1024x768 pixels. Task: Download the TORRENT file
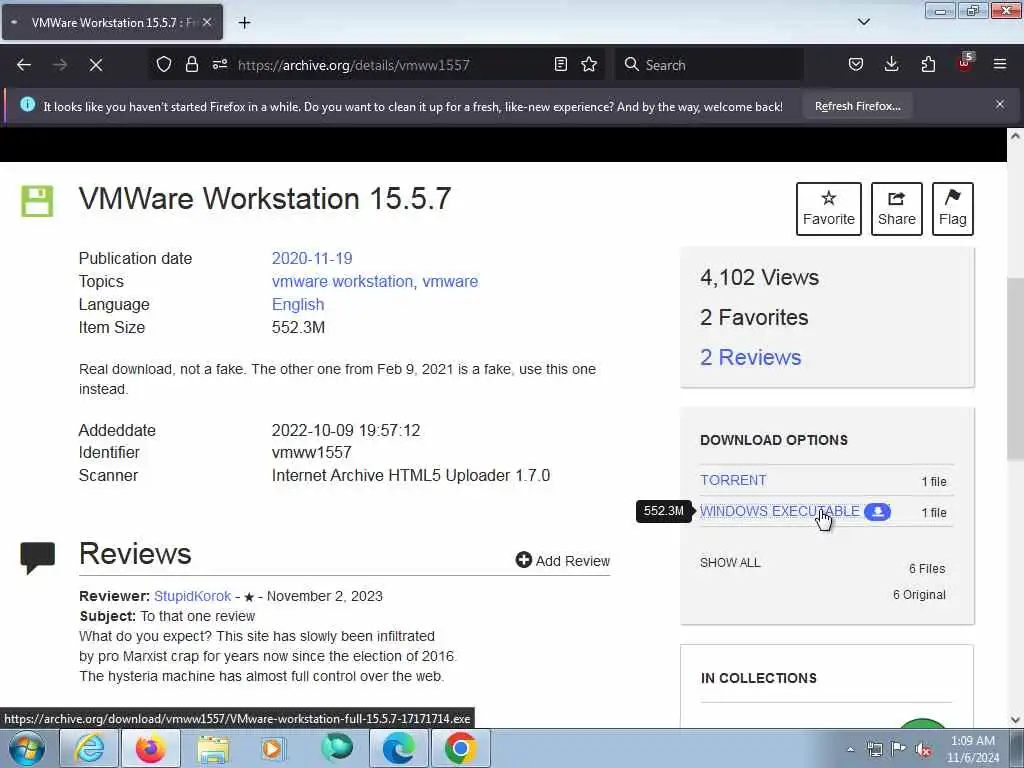733,480
